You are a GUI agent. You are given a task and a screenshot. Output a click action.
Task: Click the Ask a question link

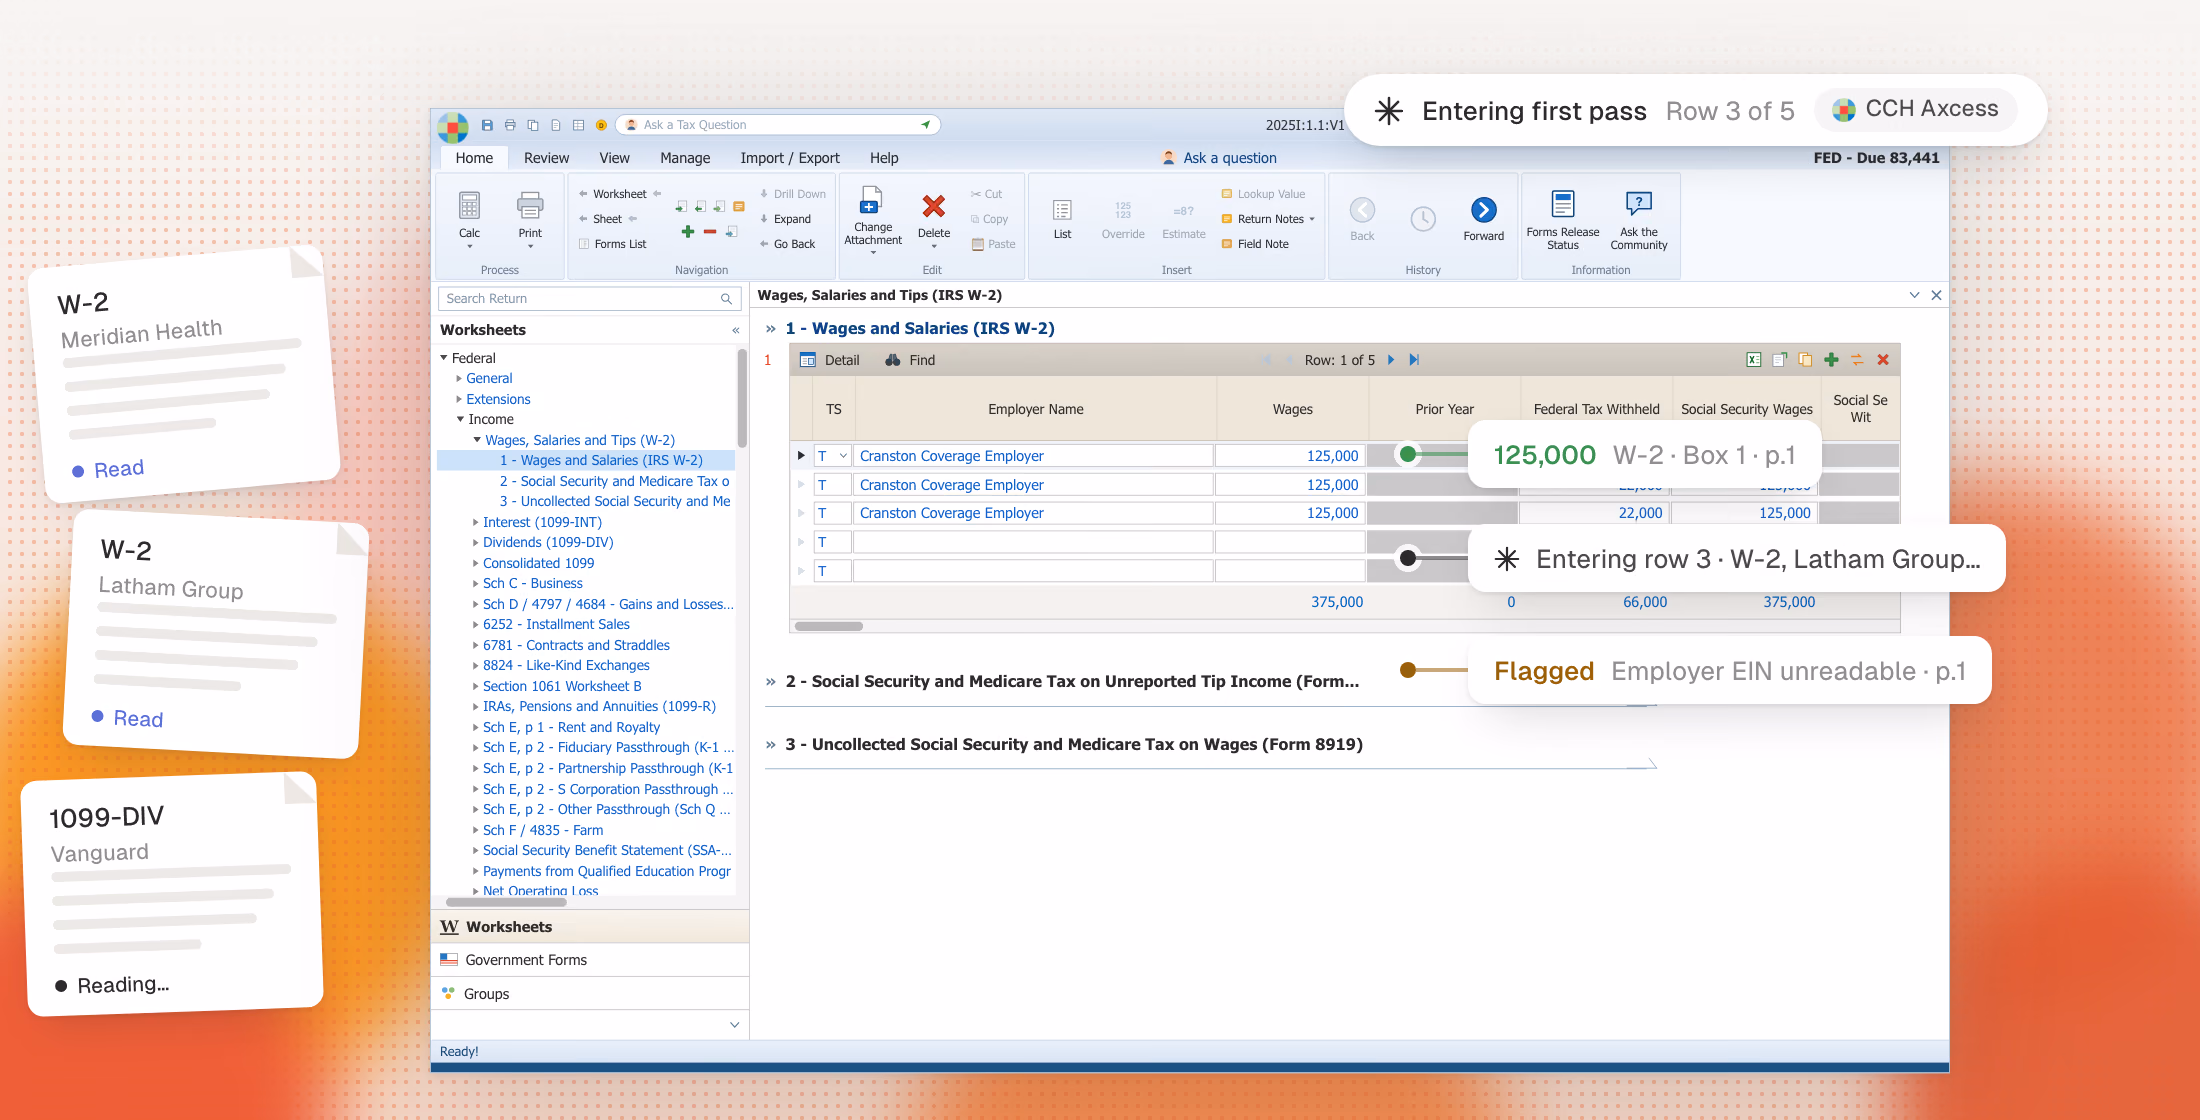[x=1229, y=158]
